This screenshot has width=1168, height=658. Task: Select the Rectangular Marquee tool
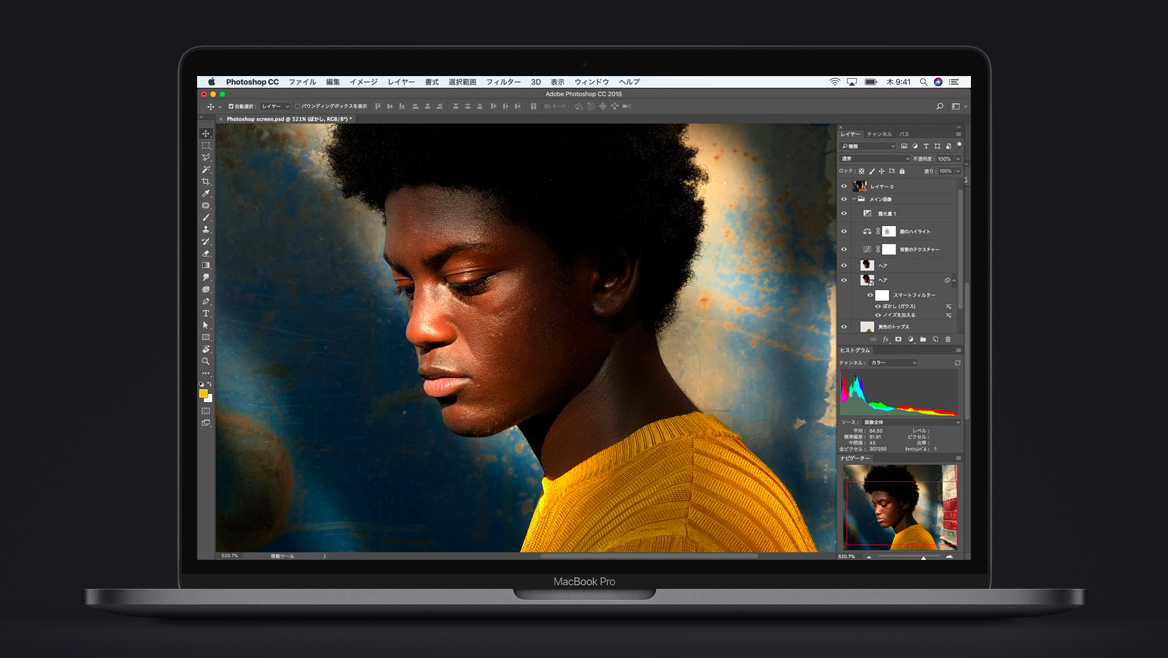click(206, 145)
